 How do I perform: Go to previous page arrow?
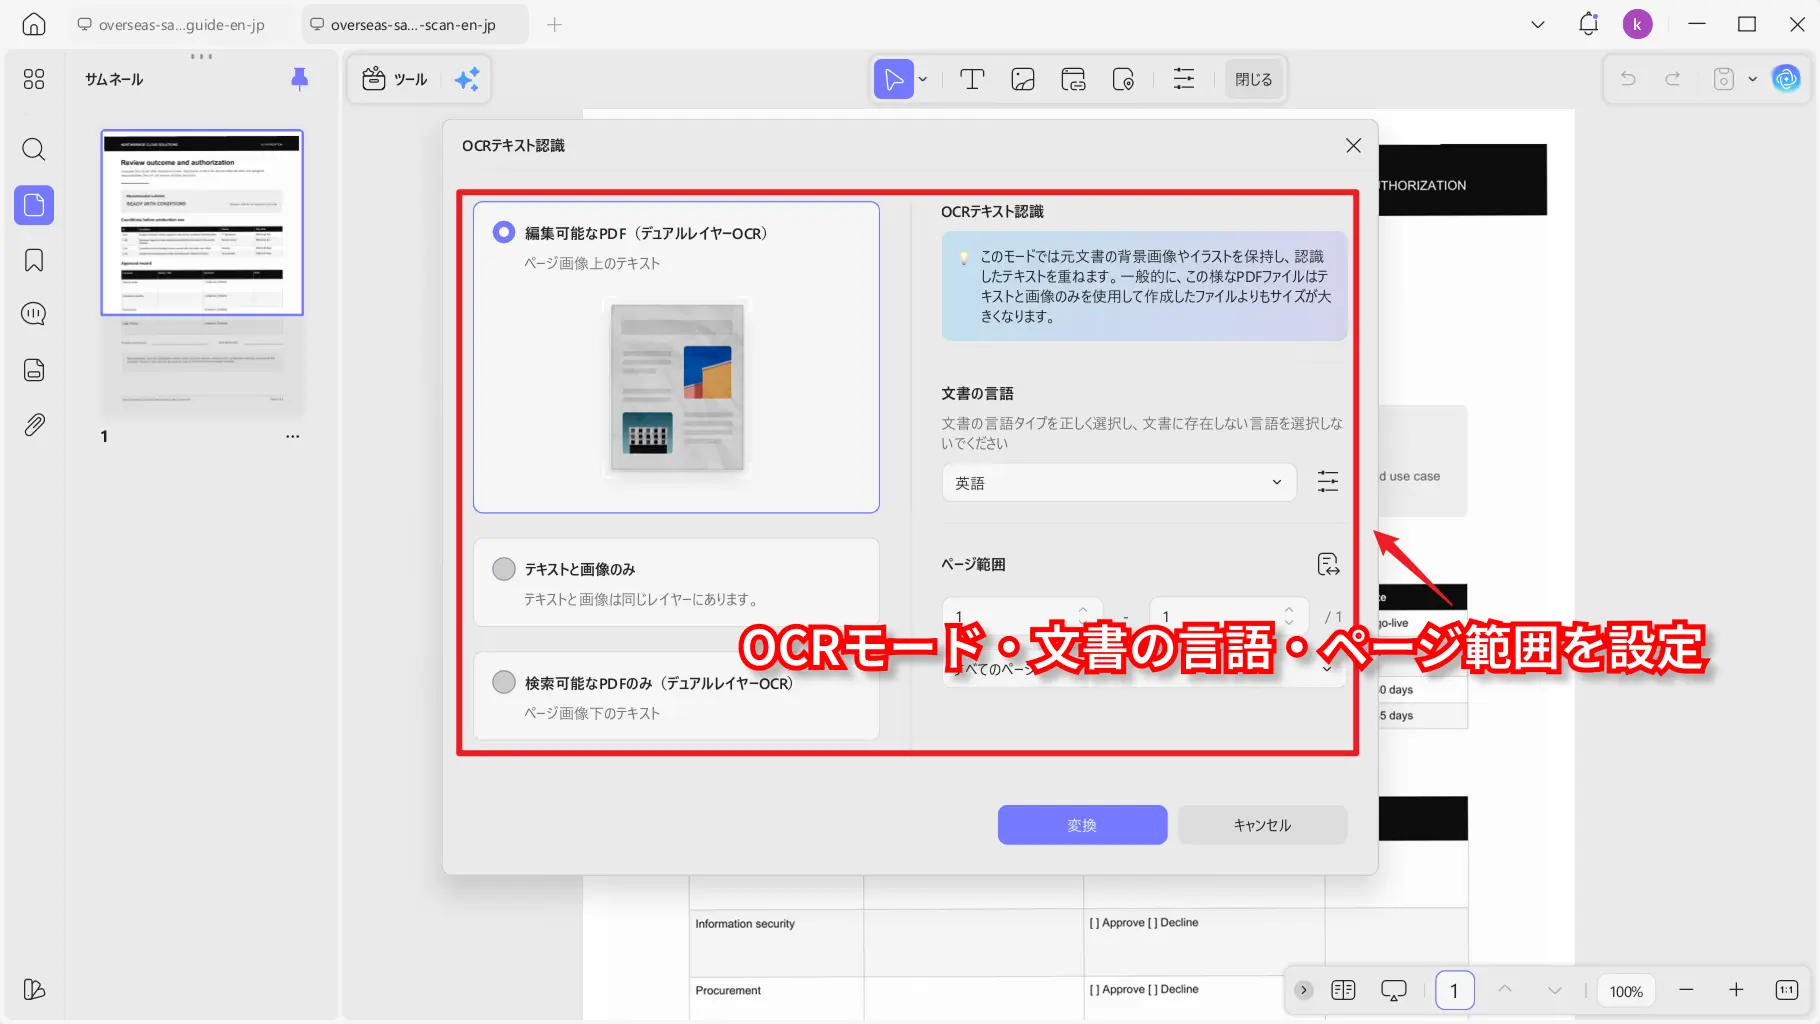click(x=1505, y=990)
